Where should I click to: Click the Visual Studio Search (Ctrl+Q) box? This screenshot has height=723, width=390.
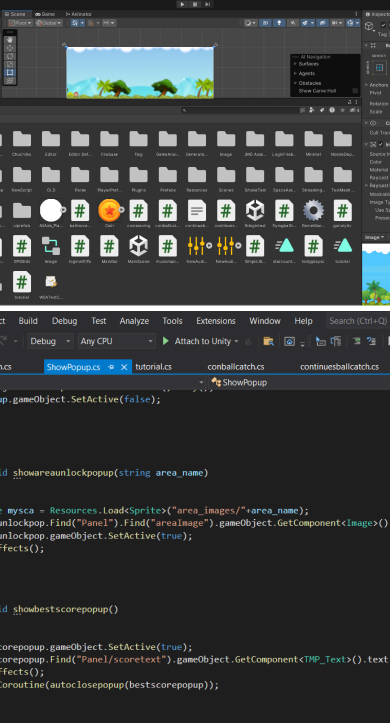[x=358, y=321]
